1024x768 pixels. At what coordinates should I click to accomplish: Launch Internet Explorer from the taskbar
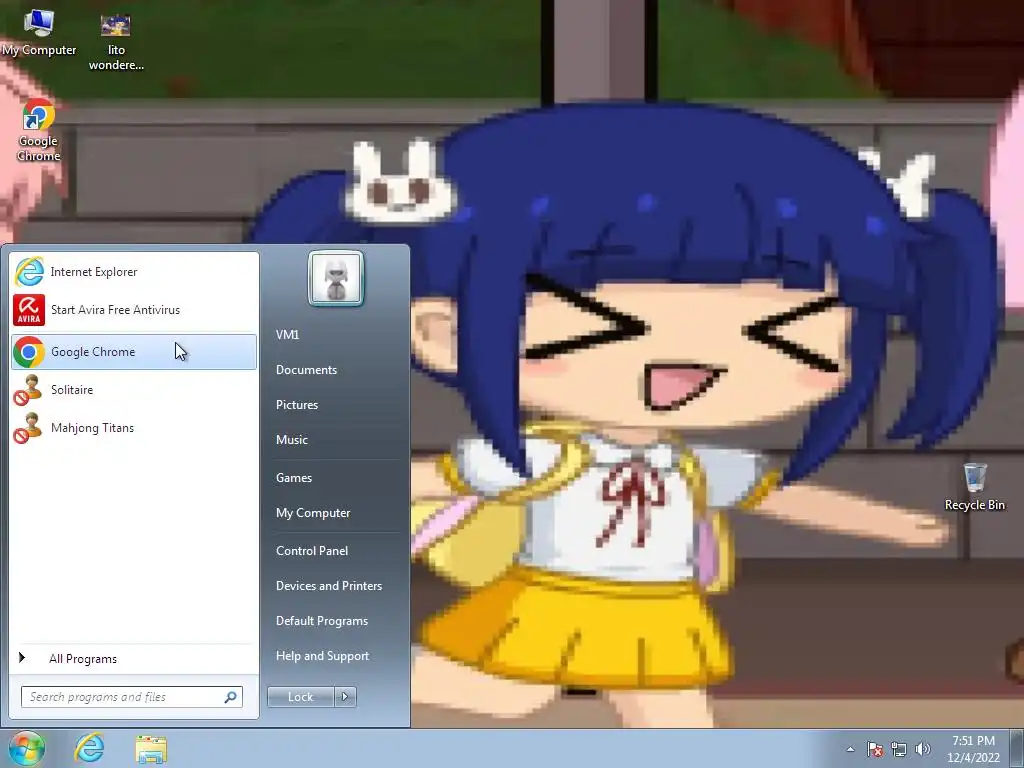coord(89,748)
